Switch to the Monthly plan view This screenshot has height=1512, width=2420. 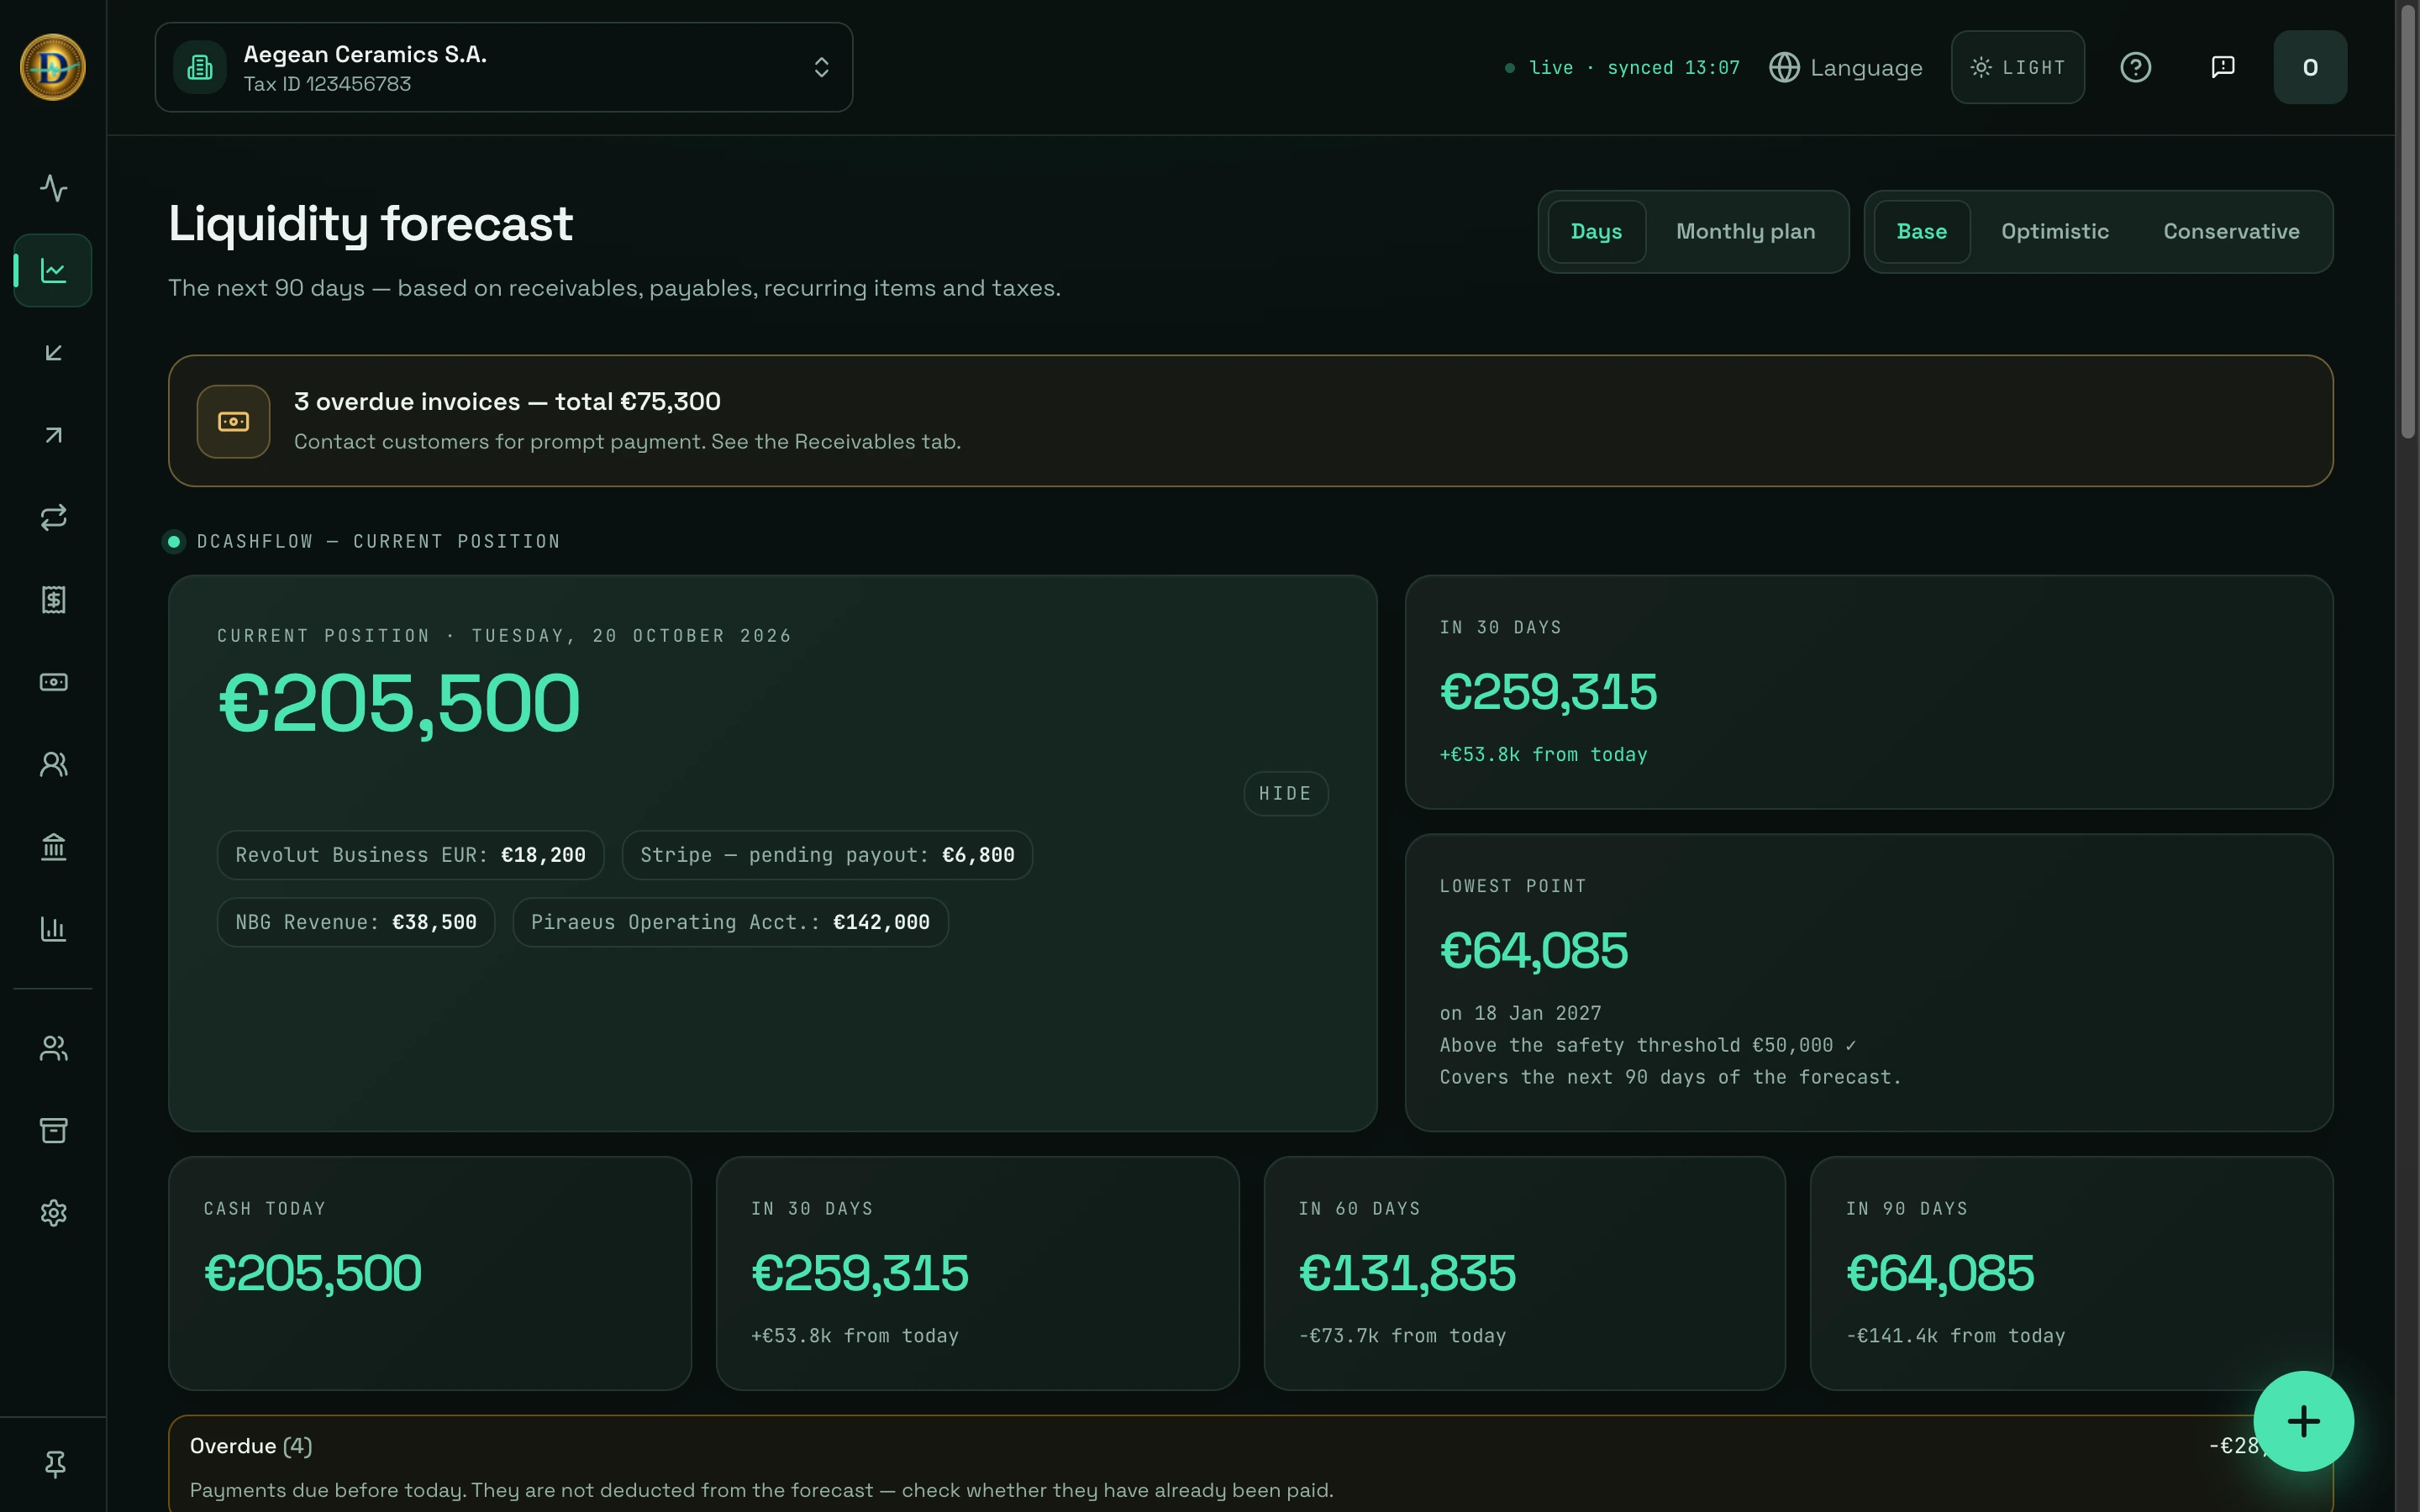click(x=1745, y=231)
